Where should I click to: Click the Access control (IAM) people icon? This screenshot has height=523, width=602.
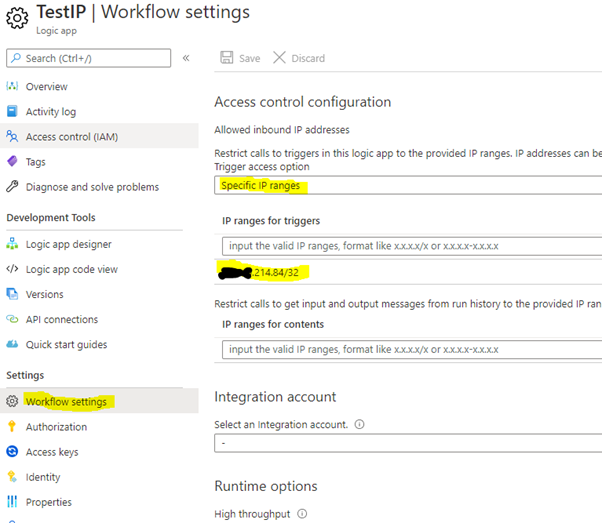coord(12,136)
